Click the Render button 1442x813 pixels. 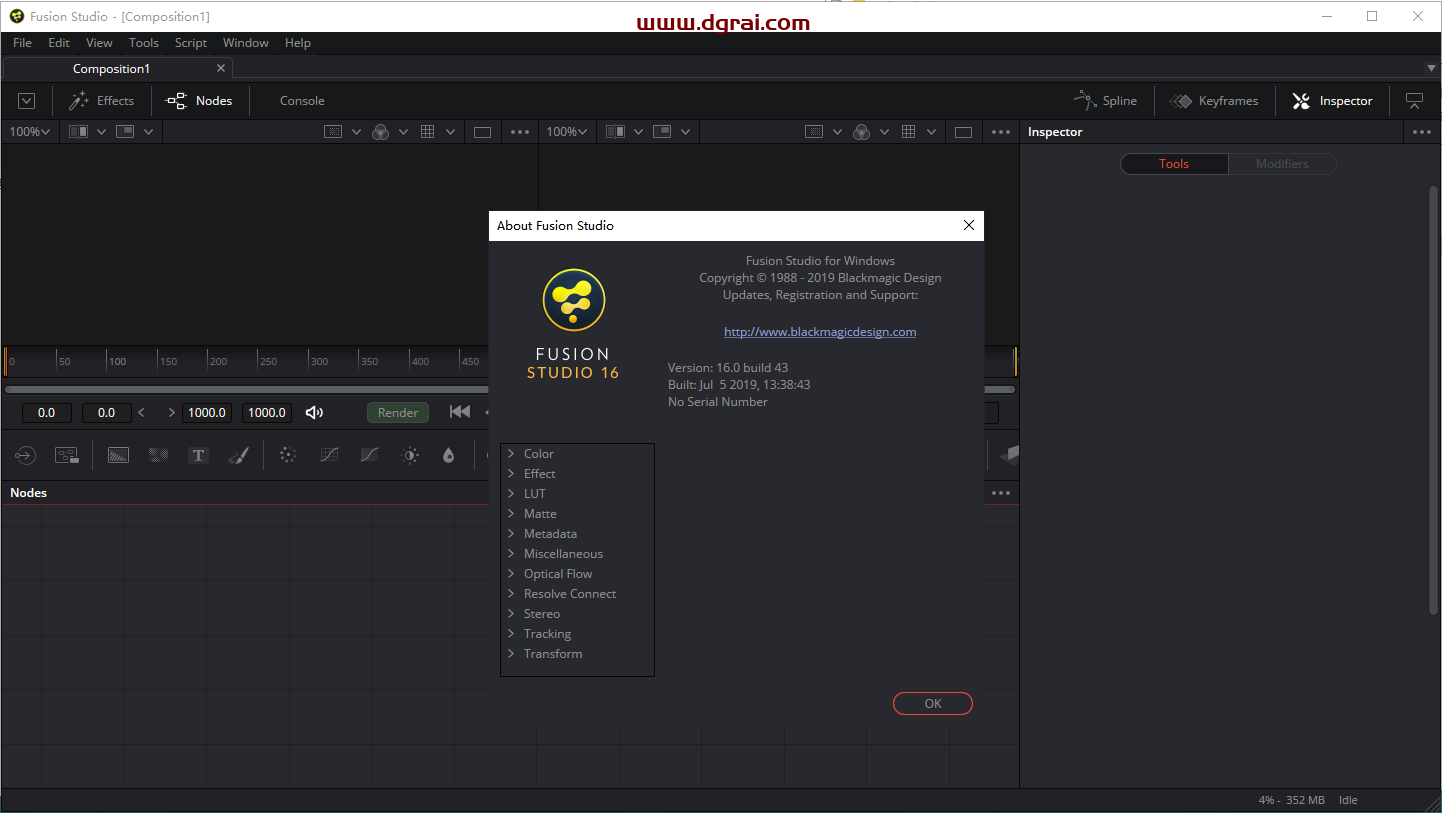click(x=398, y=413)
